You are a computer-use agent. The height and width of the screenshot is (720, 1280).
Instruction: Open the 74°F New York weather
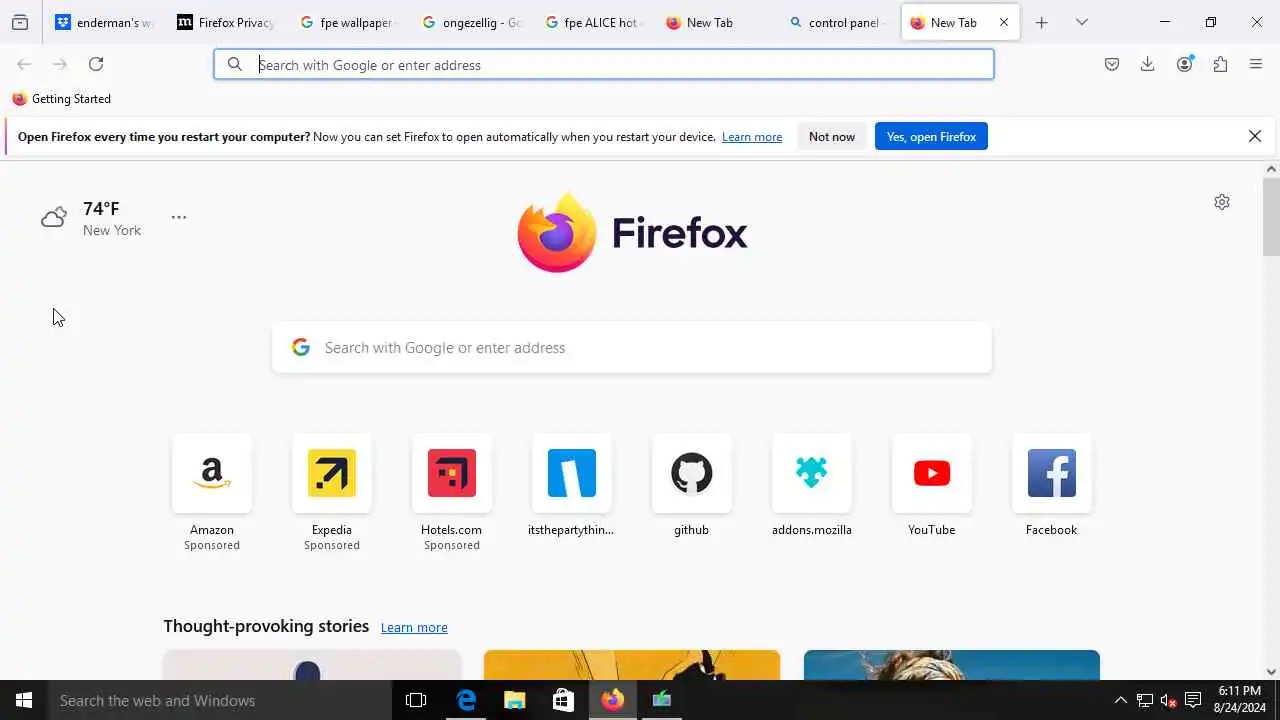point(92,218)
